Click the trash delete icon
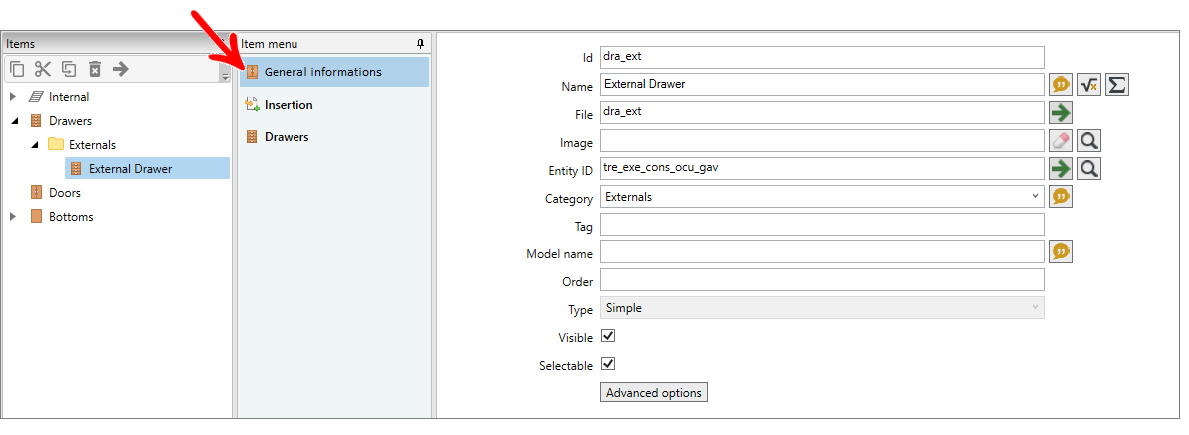The width and height of the screenshot is (1189, 435). pos(95,70)
